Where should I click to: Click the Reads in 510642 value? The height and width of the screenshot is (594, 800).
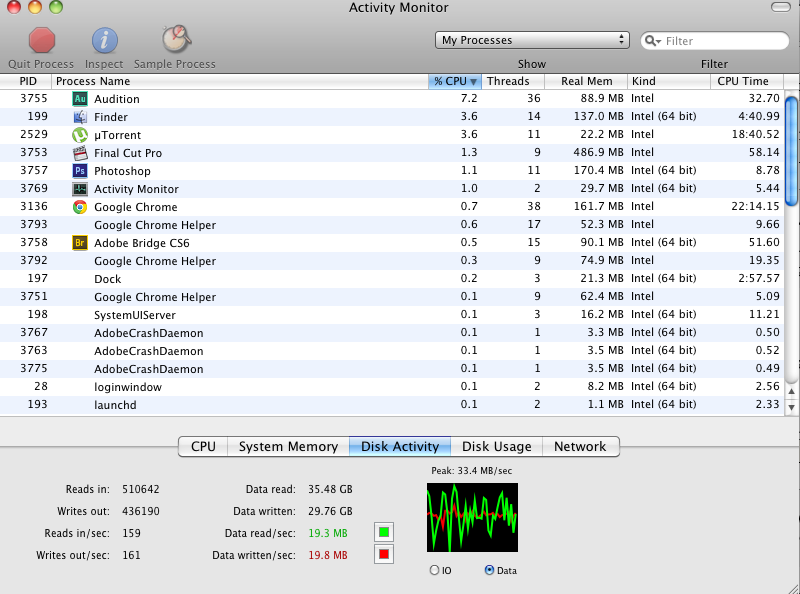(141, 489)
